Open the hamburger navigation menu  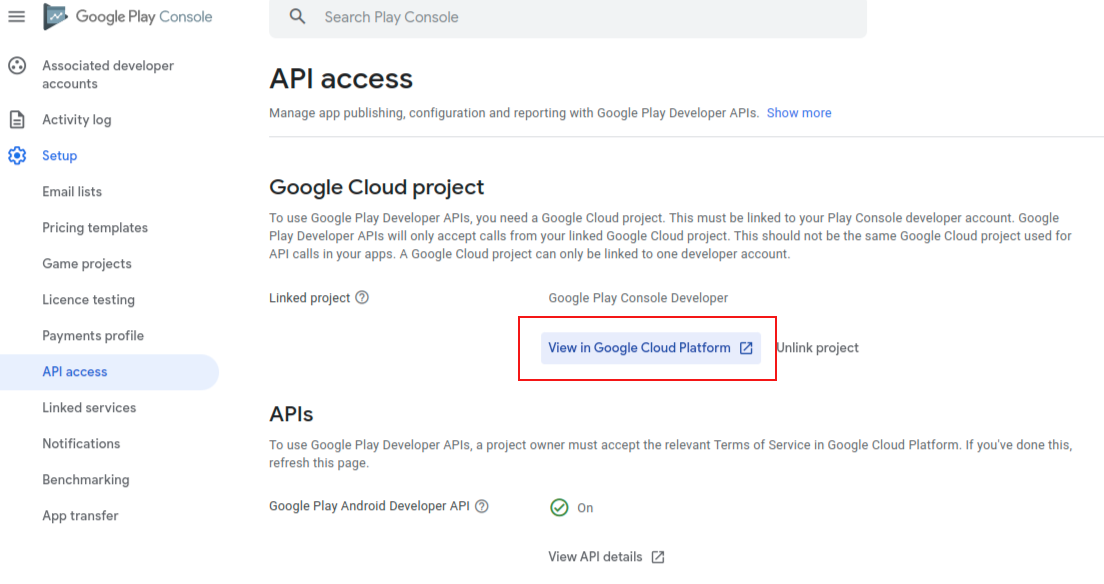click(16, 16)
